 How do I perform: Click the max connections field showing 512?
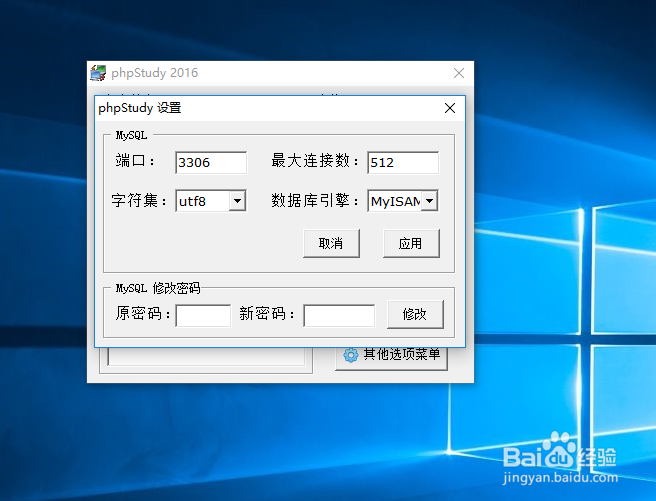(403, 162)
